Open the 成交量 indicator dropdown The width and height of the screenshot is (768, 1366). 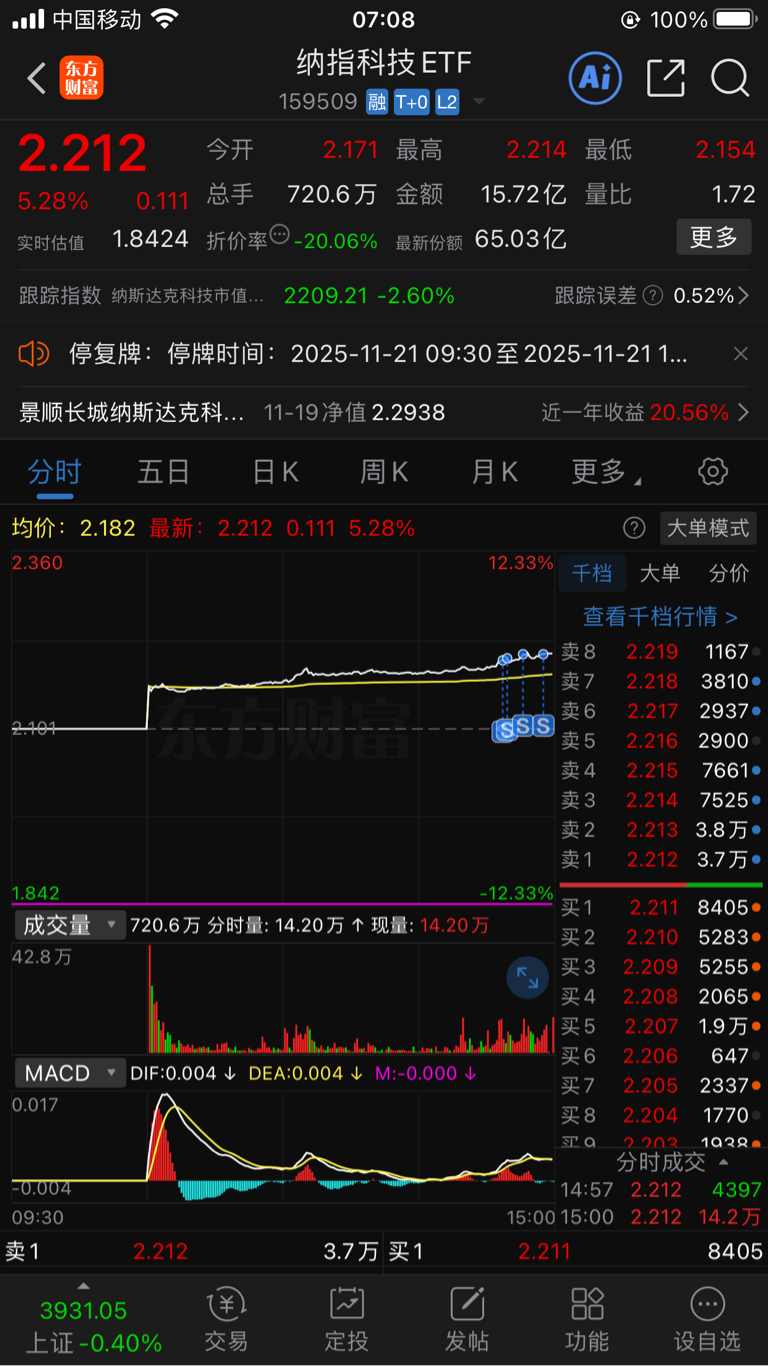click(70, 925)
